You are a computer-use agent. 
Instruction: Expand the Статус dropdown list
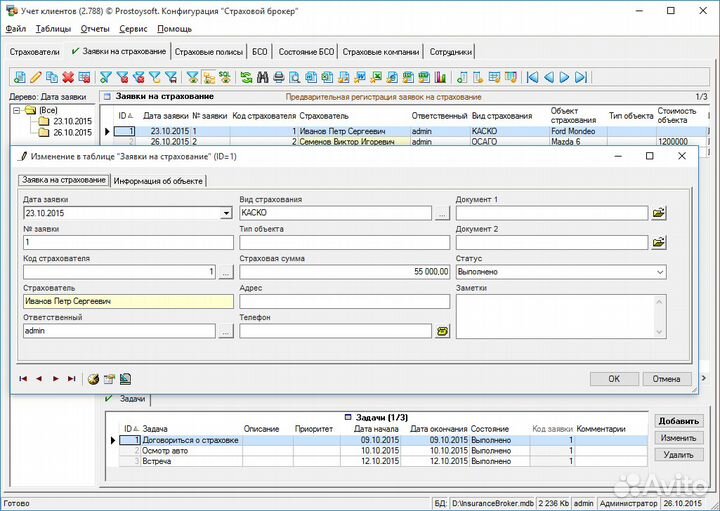click(660, 271)
